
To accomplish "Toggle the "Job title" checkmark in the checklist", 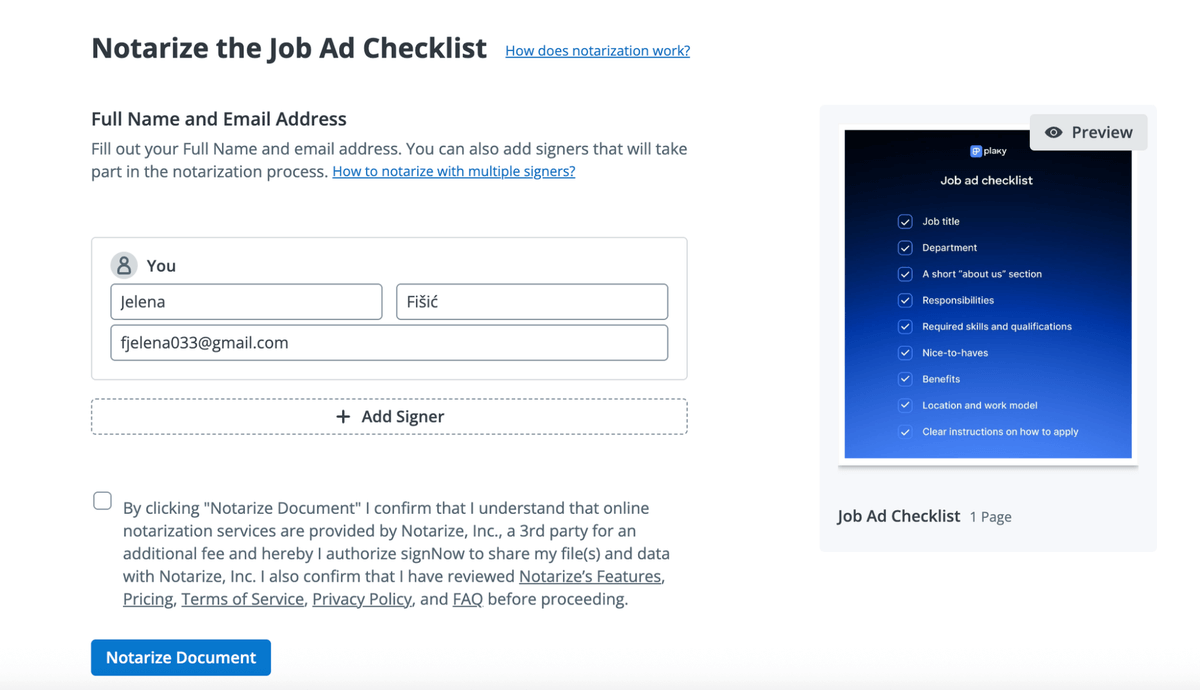I will point(904,221).
